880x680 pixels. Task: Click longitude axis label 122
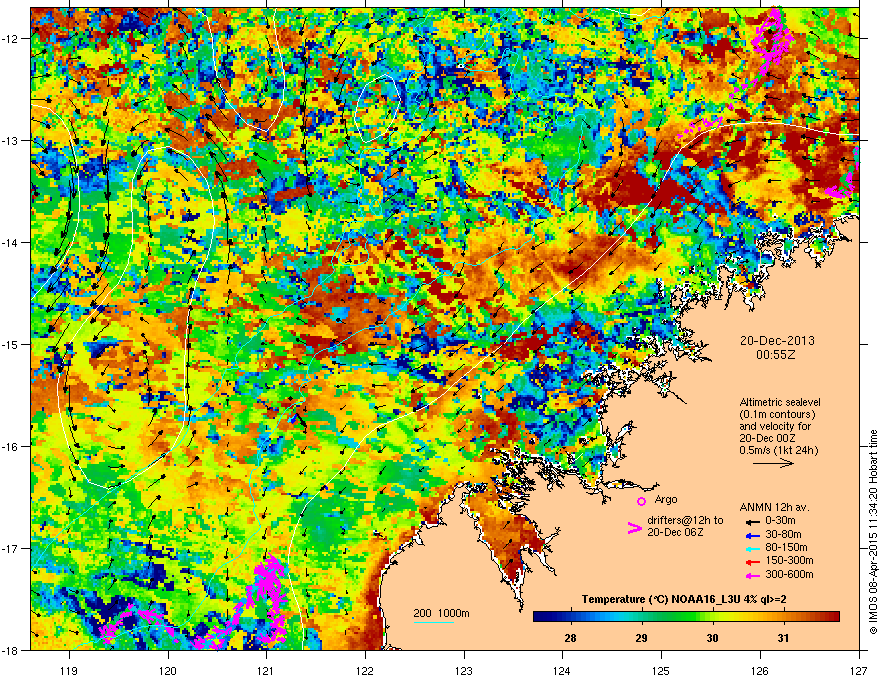[x=365, y=670]
